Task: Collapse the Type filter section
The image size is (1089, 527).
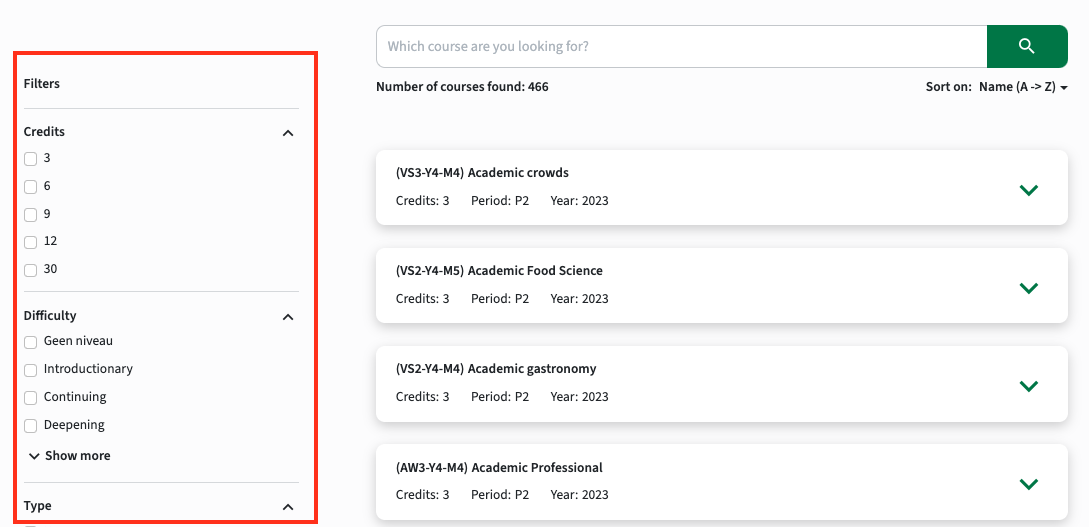Action: pos(288,507)
